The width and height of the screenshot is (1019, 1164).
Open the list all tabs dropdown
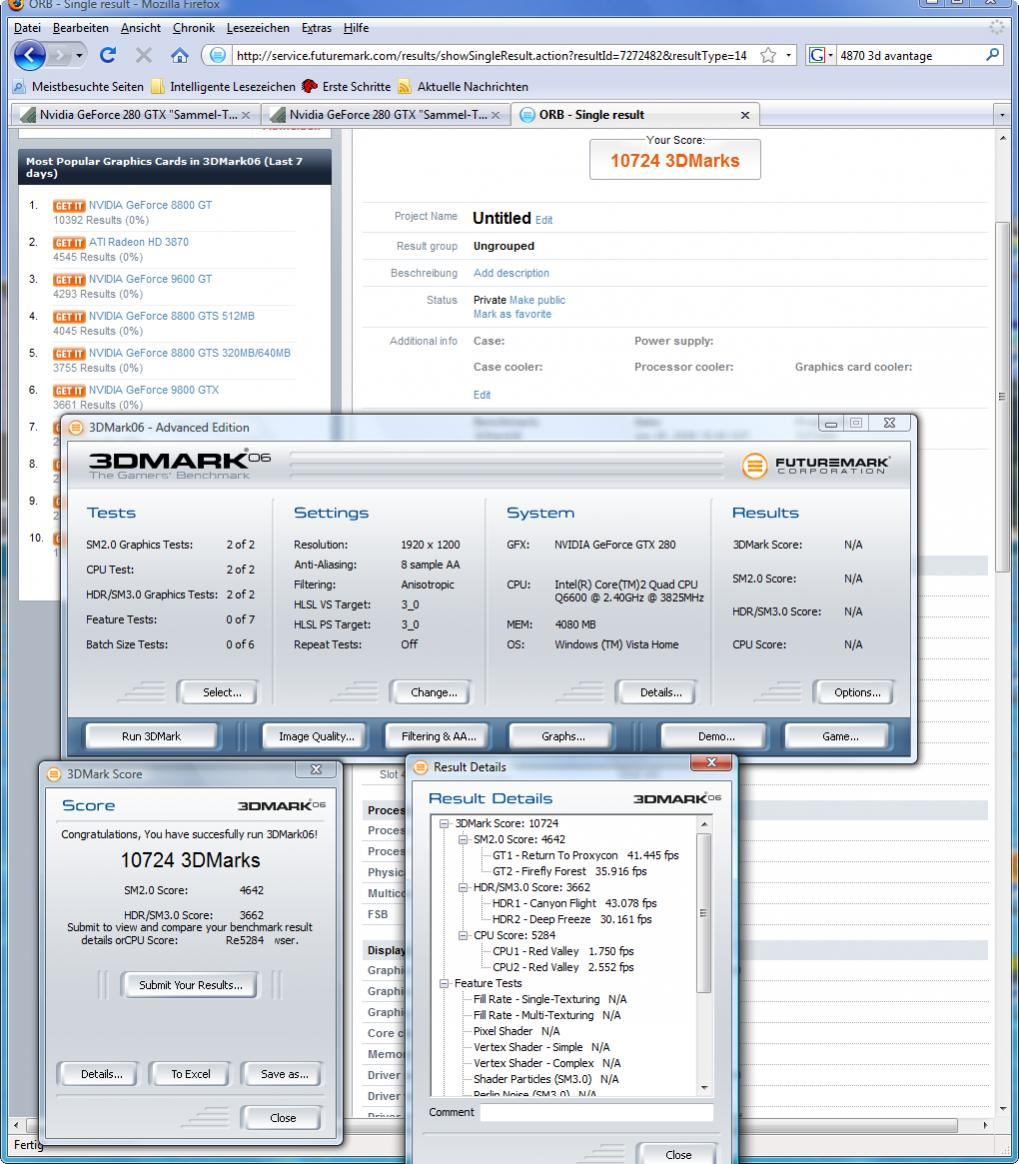tap(1002, 115)
